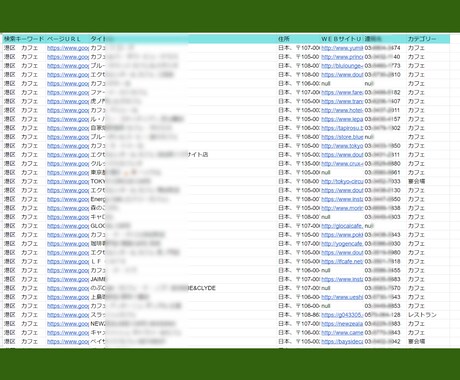This screenshot has width=460, height=380.
Task: Open the http://www.ueshi website link
Action: (342, 297)
